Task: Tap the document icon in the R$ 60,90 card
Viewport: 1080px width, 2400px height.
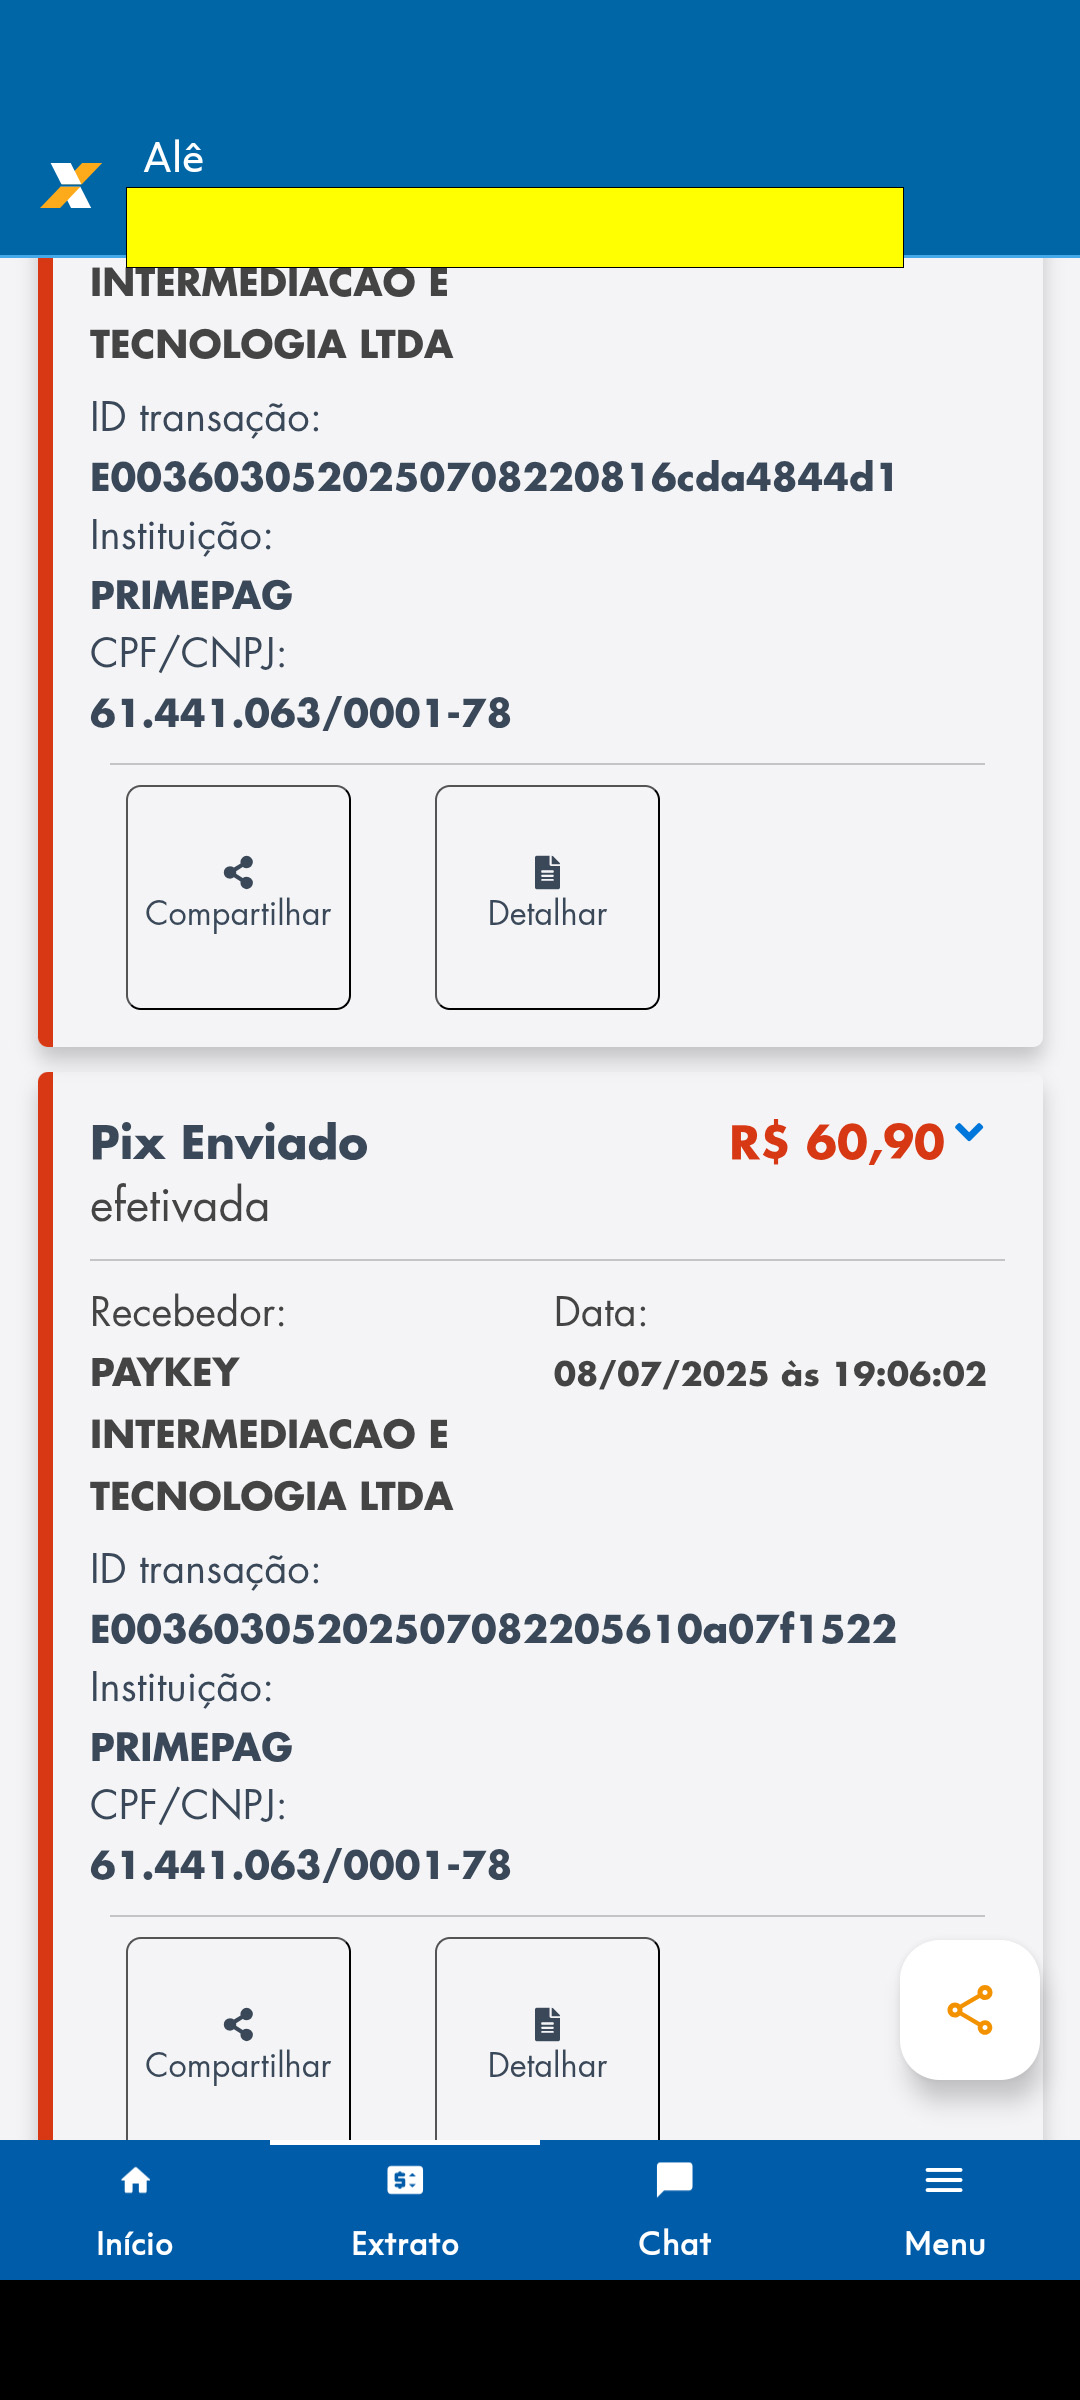Action: pyautogui.click(x=547, y=2024)
